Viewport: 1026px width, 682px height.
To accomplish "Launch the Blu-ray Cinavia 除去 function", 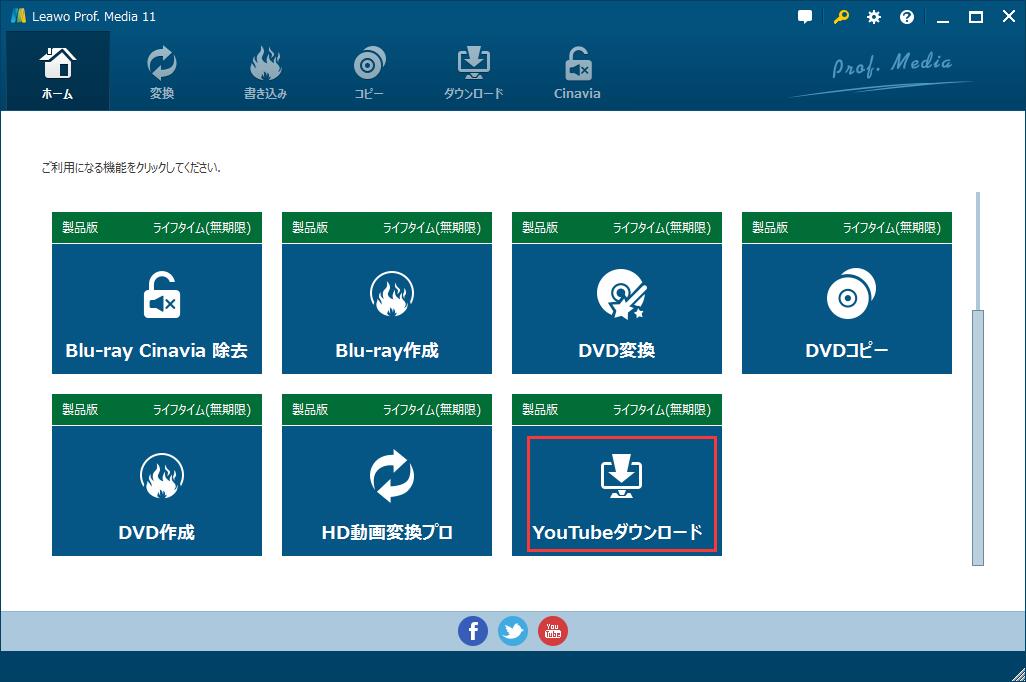I will click(x=156, y=308).
